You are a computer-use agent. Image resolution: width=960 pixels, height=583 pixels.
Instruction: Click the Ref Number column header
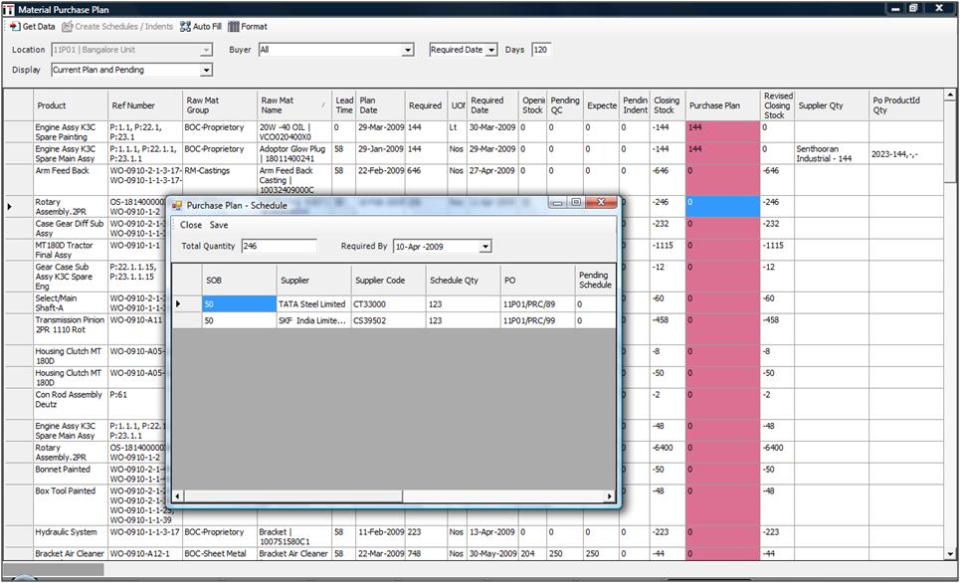click(x=145, y=105)
